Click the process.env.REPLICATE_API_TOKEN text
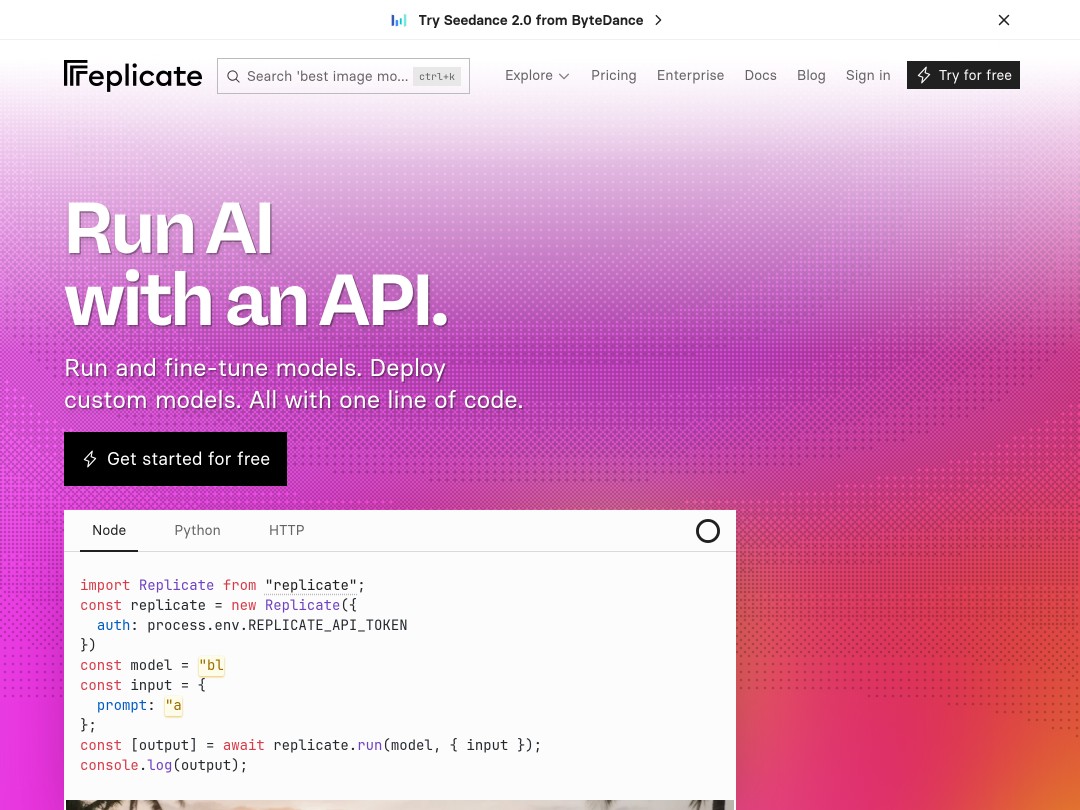This screenshot has height=810, width=1080. (x=277, y=625)
